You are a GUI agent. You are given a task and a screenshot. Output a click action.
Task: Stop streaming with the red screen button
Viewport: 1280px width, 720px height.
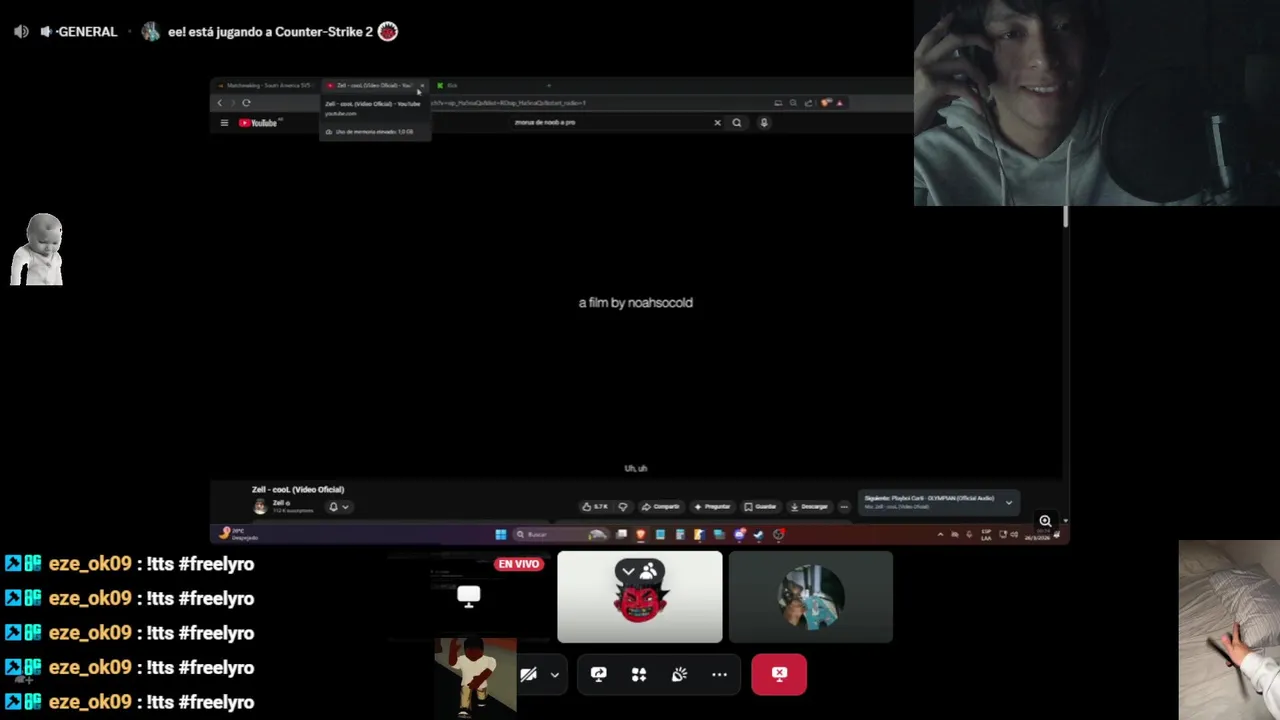coord(779,674)
